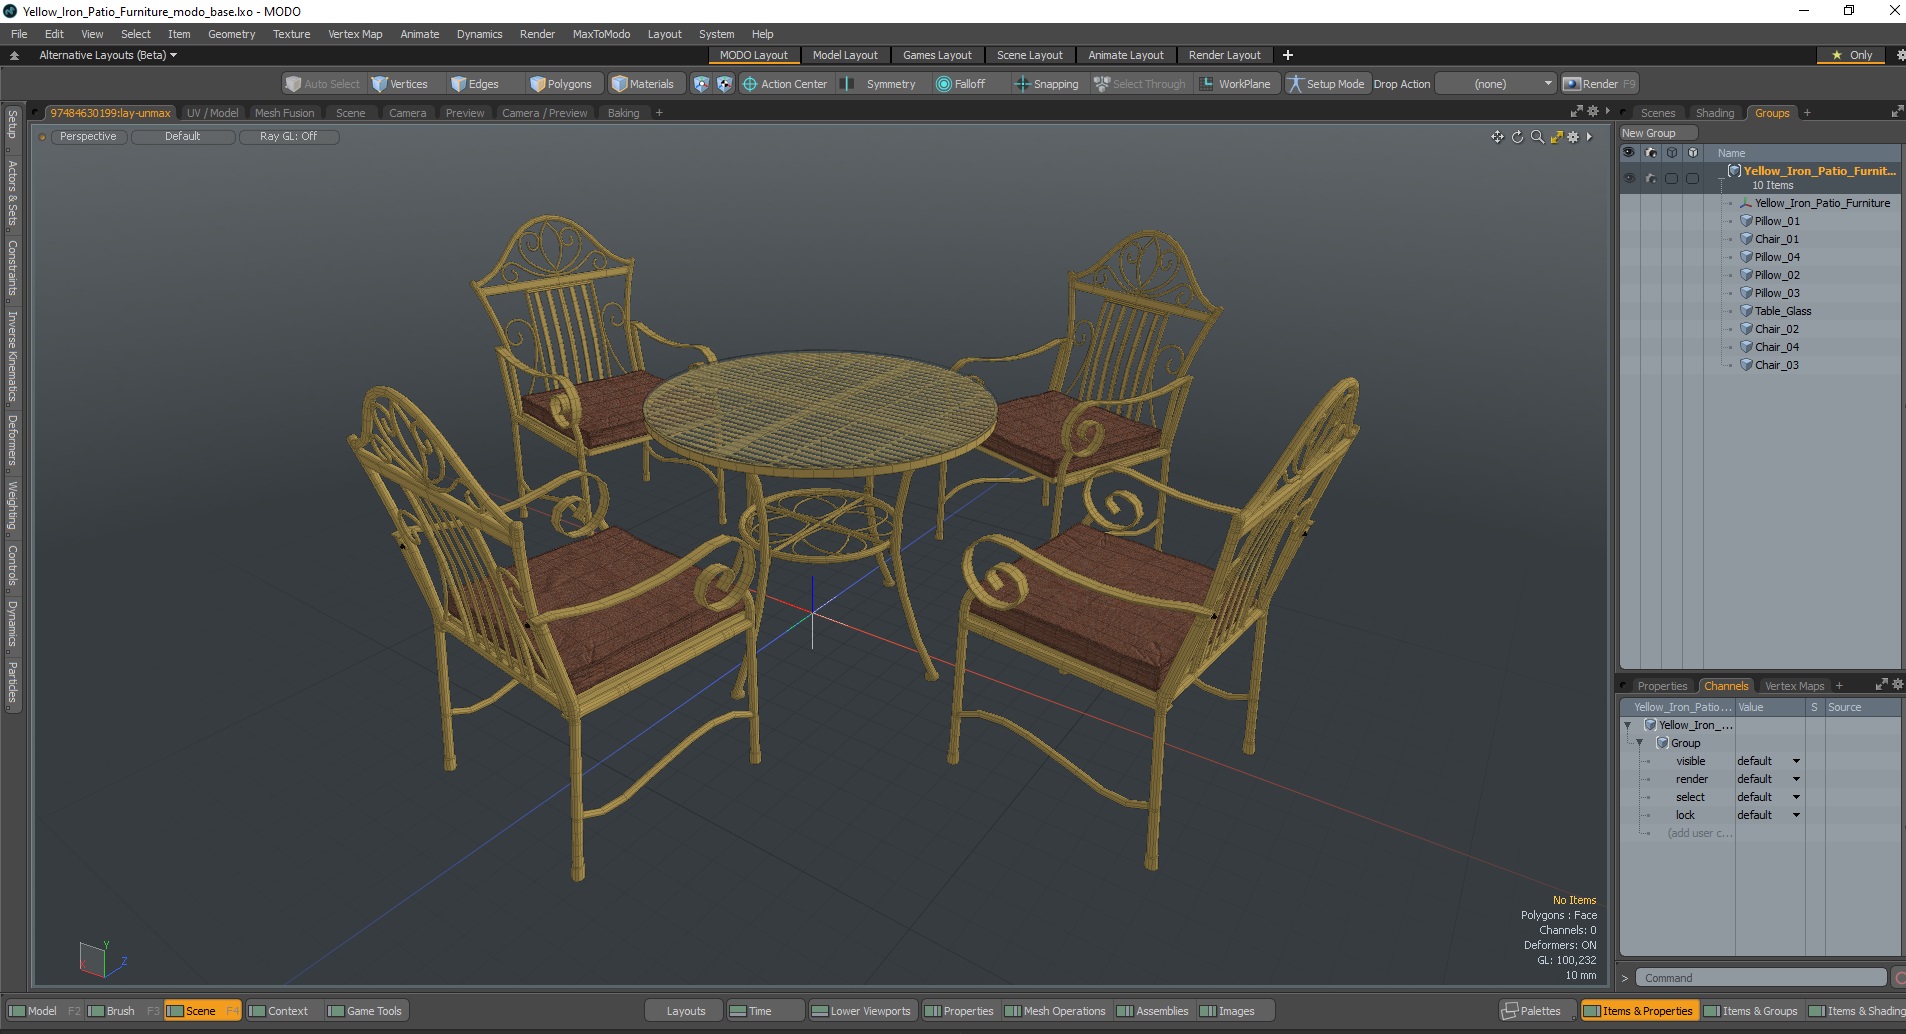The height and width of the screenshot is (1034, 1906).
Task: Toggle the Only star button
Action: click(x=1852, y=55)
